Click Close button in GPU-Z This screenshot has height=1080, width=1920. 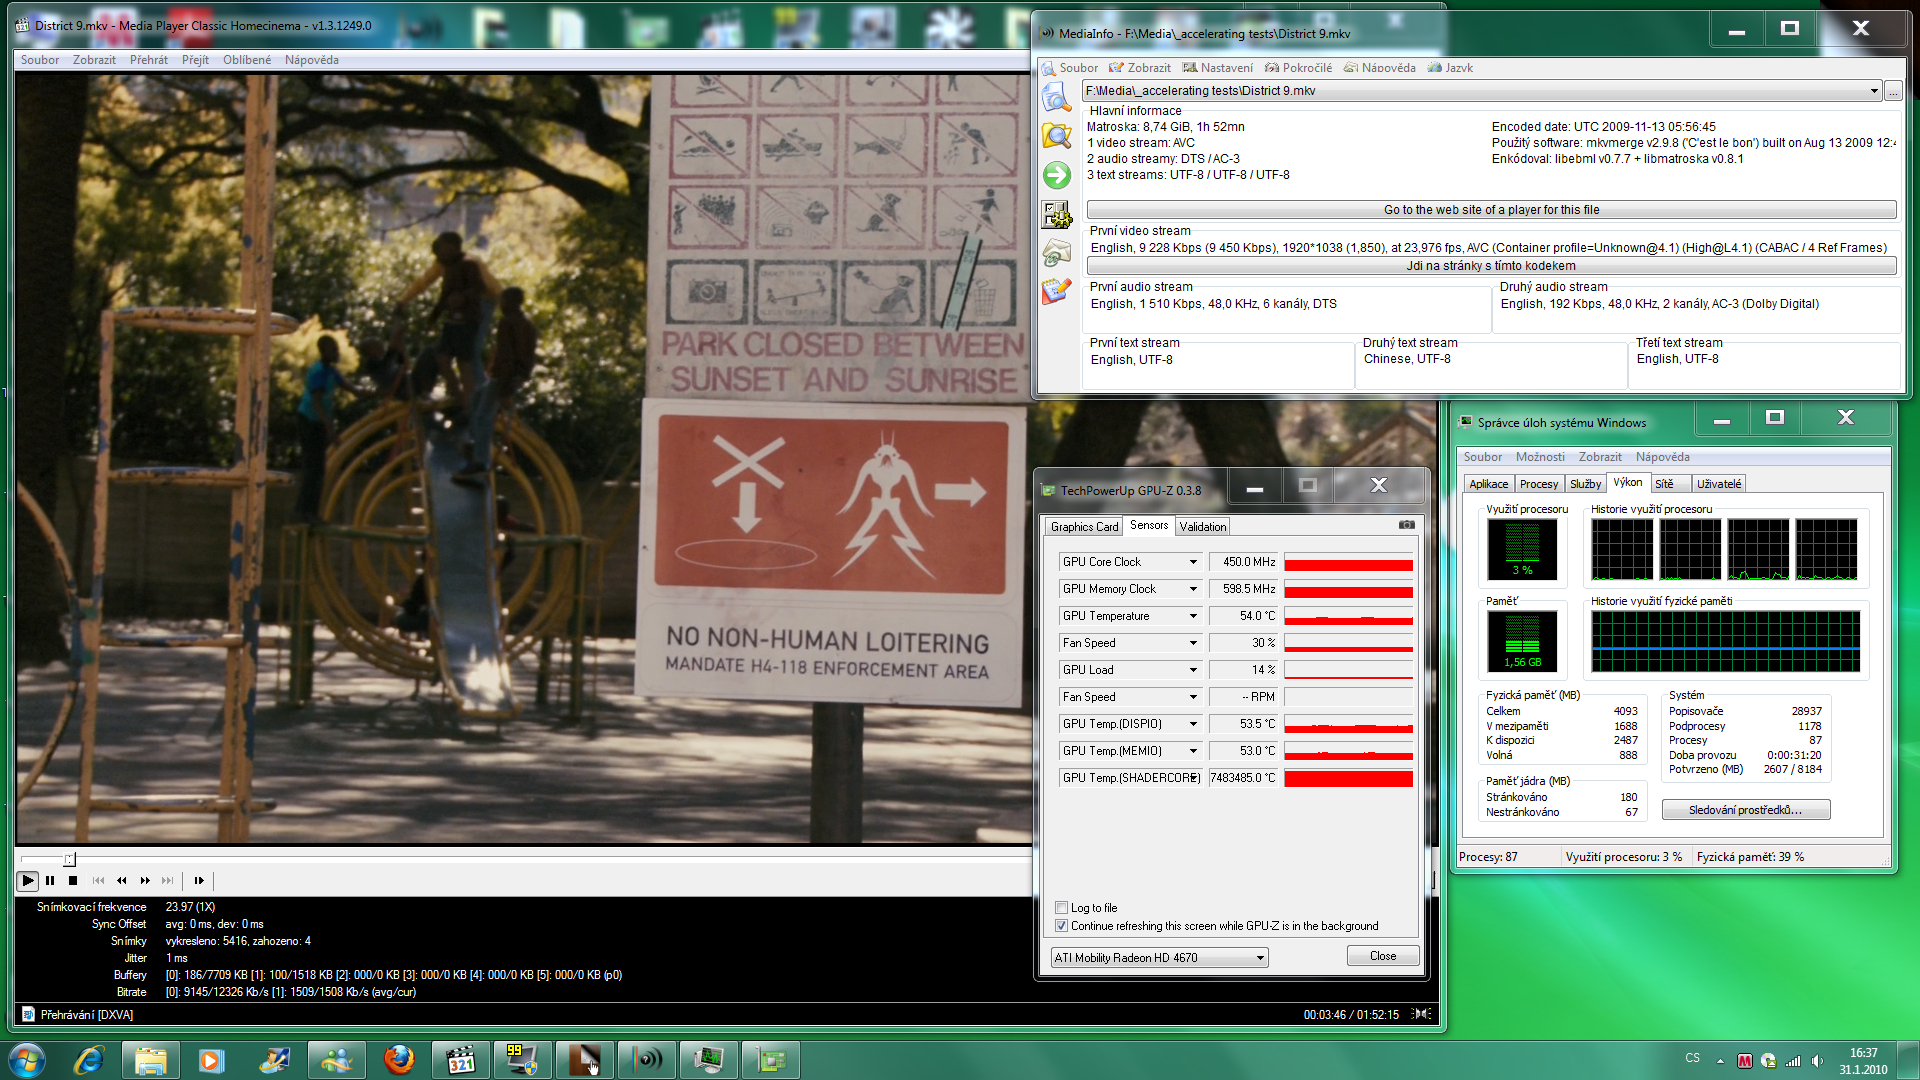[1383, 956]
